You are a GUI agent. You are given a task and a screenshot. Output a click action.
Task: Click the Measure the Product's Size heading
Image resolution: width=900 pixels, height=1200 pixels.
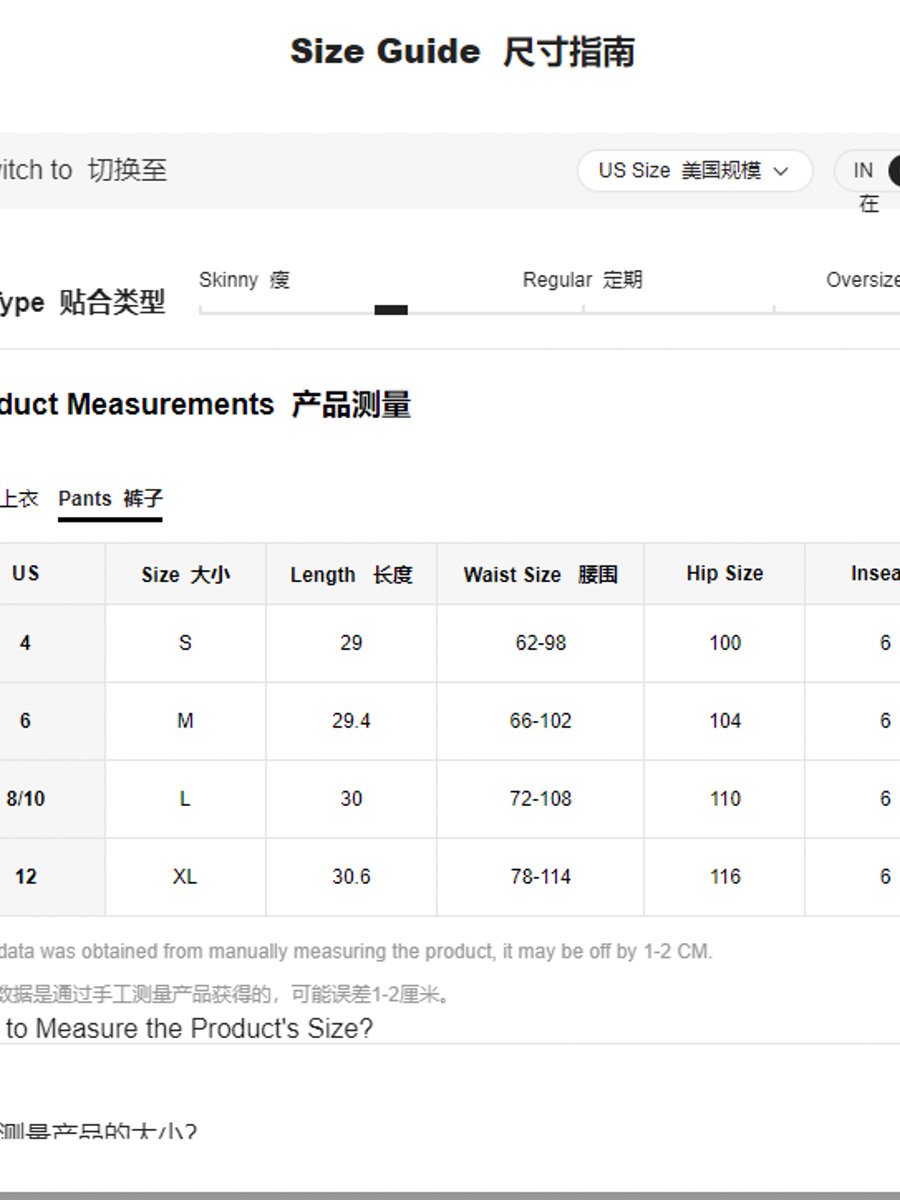tap(187, 1028)
